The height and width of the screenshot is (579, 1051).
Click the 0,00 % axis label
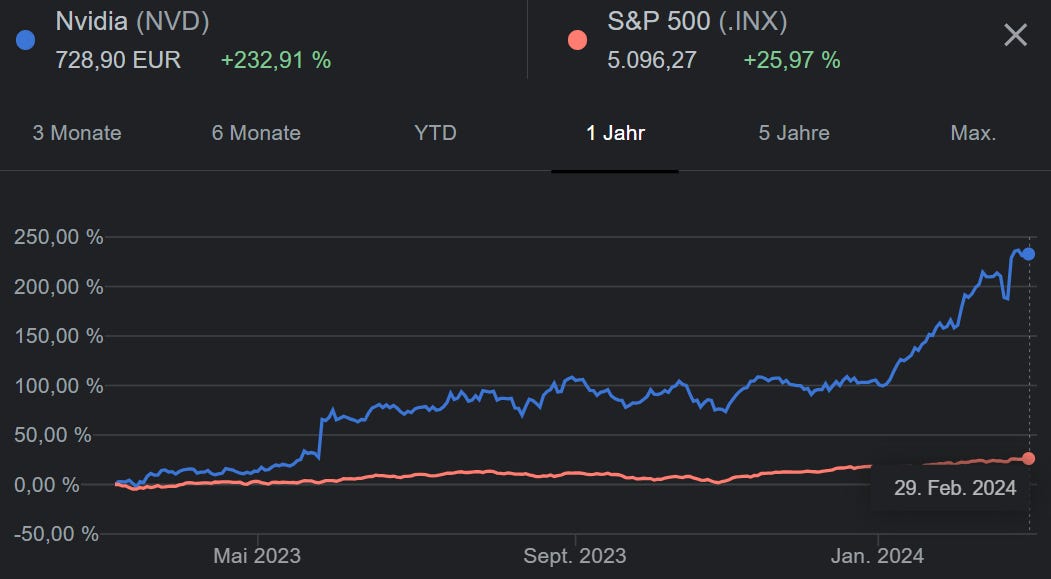[x=47, y=485]
